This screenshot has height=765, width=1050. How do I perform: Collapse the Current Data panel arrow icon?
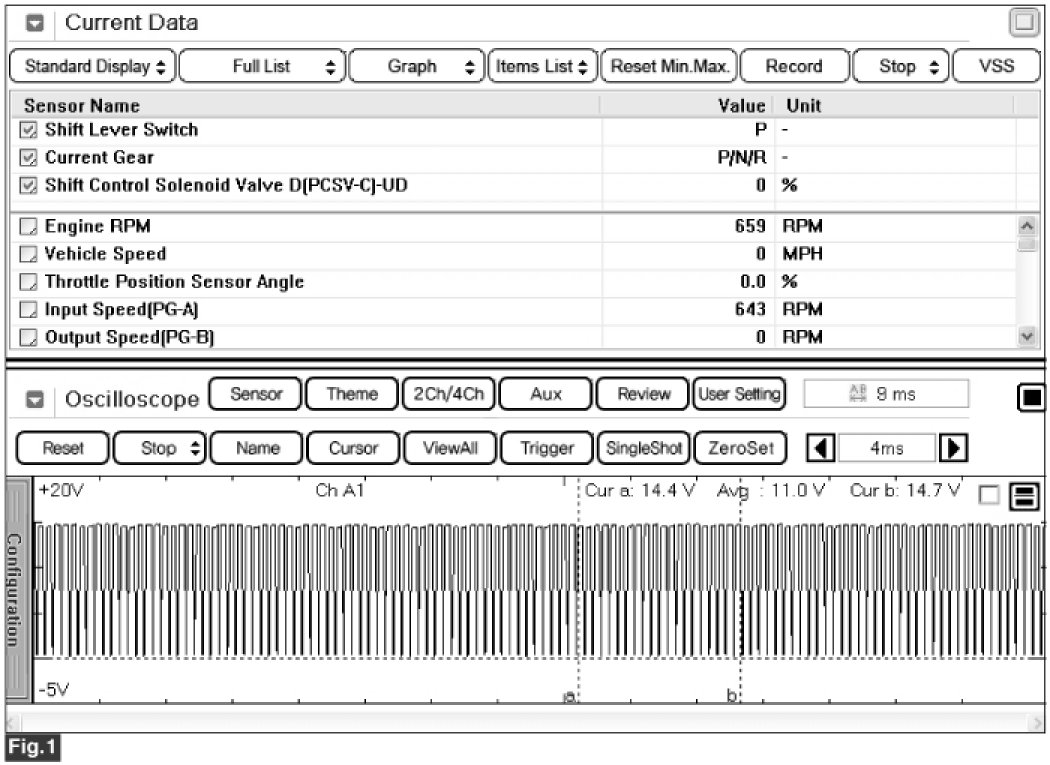33,23
